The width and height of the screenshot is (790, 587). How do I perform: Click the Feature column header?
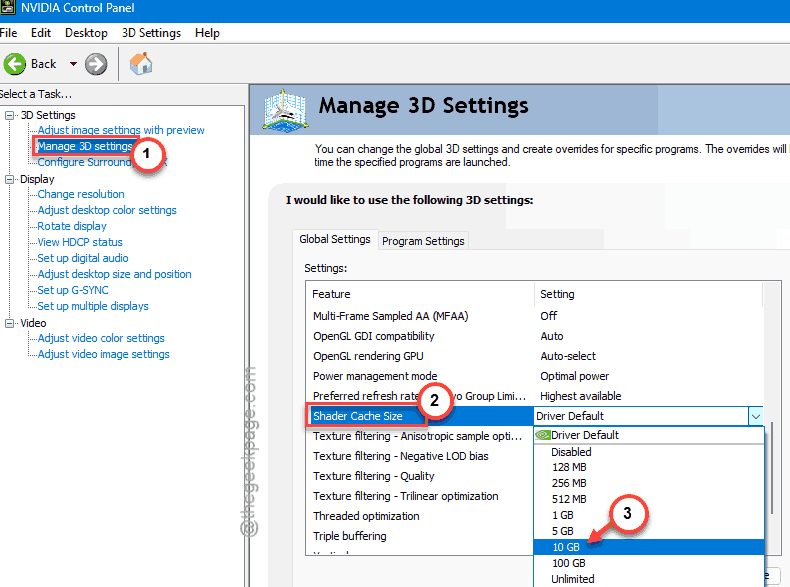tap(419, 294)
